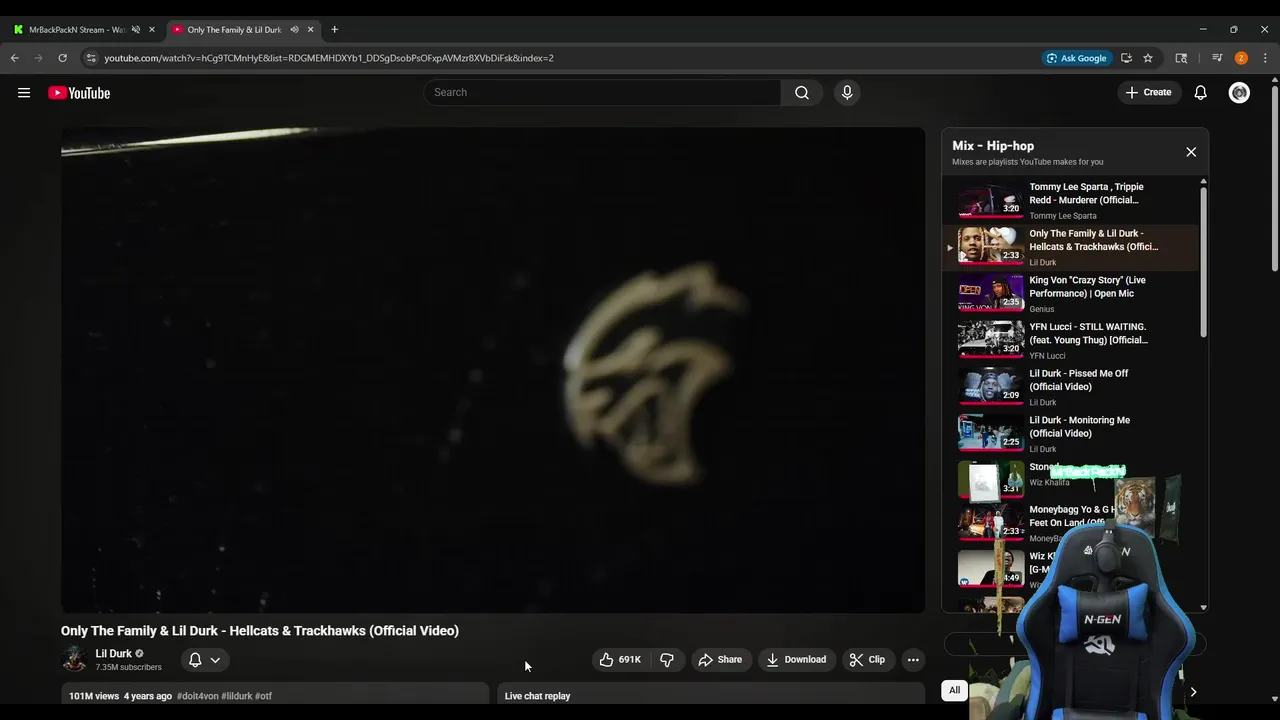
Task: Play Tommy Lee Sparta Murderer from playlist
Action: (x=1070, y=201)
